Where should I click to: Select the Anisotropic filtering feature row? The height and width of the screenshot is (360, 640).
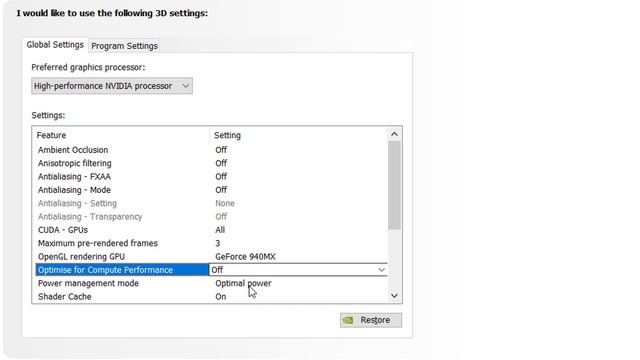point(211,163)
